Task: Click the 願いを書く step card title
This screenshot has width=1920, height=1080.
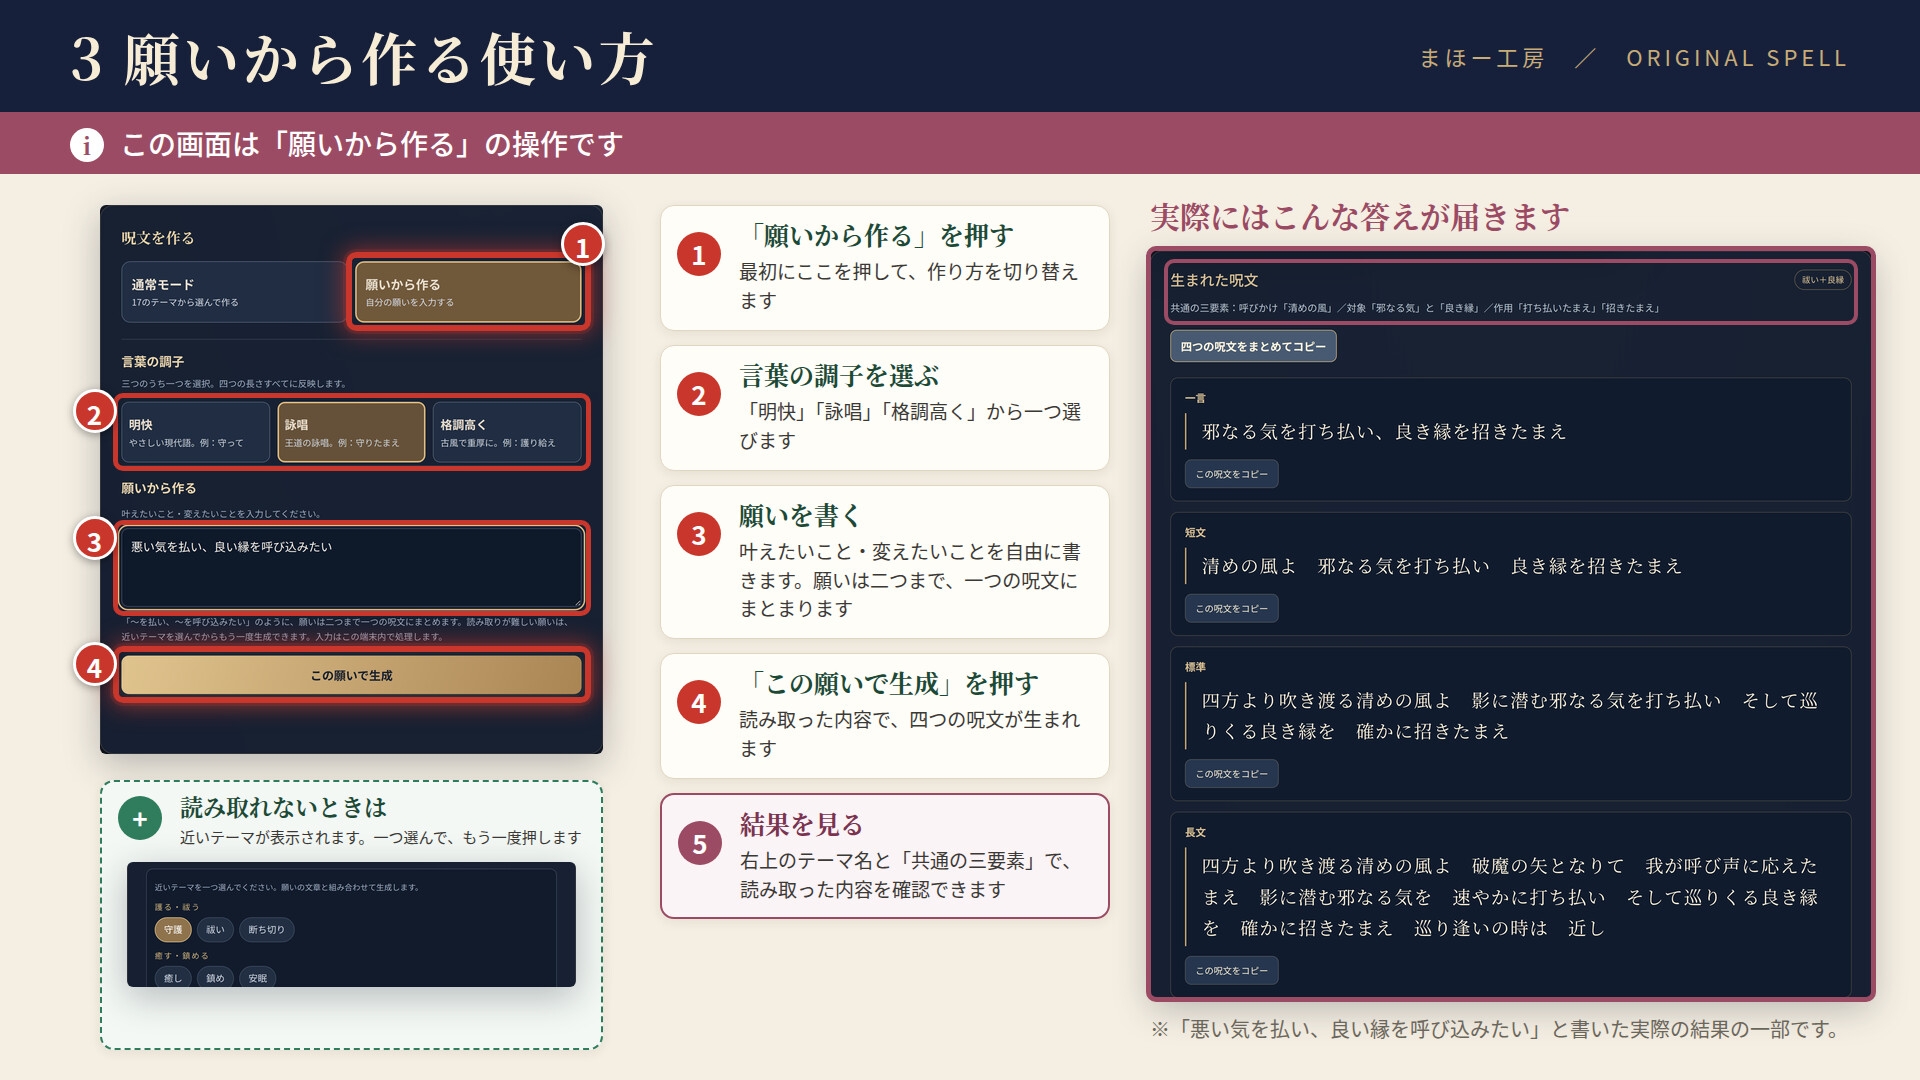Action: [x=800, y=516]
